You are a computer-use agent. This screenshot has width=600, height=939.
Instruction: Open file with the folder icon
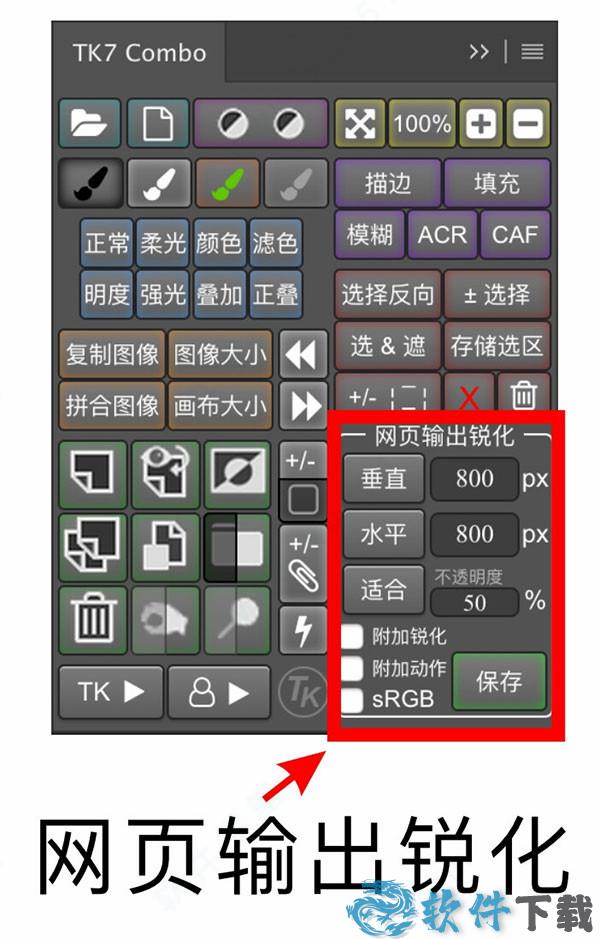tap(90, 123)
